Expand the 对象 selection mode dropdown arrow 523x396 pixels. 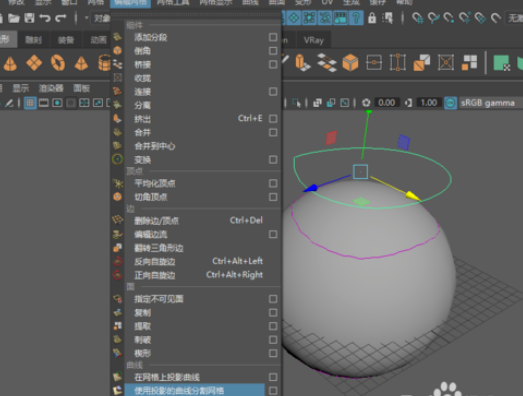tap(86, 18)
